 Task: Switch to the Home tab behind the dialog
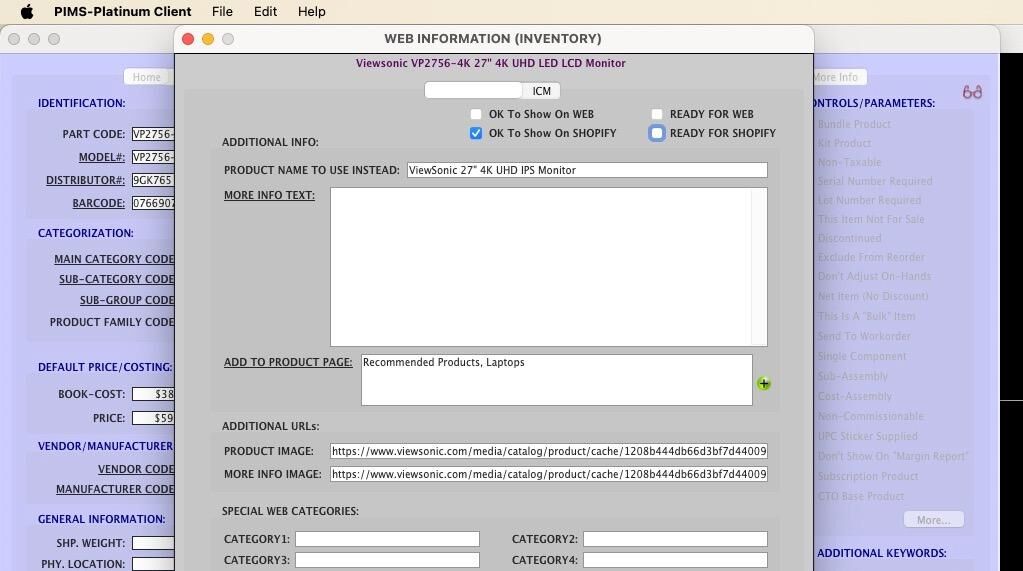[x=147, y=77]
